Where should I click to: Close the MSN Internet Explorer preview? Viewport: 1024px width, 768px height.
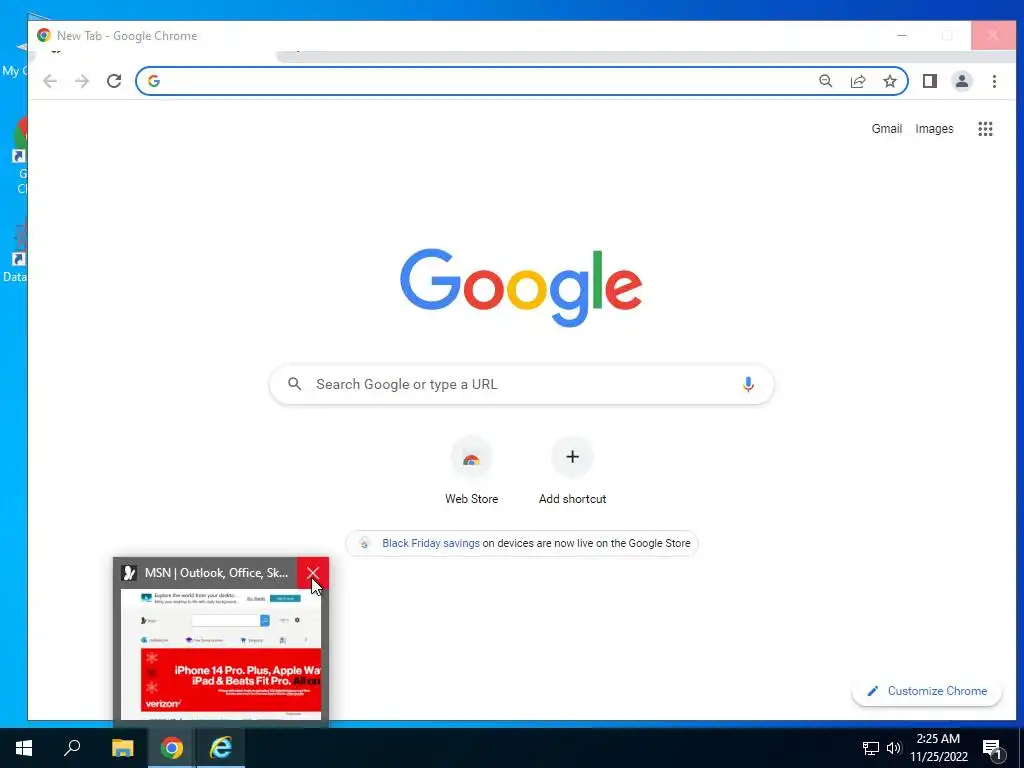pos(313,573)
